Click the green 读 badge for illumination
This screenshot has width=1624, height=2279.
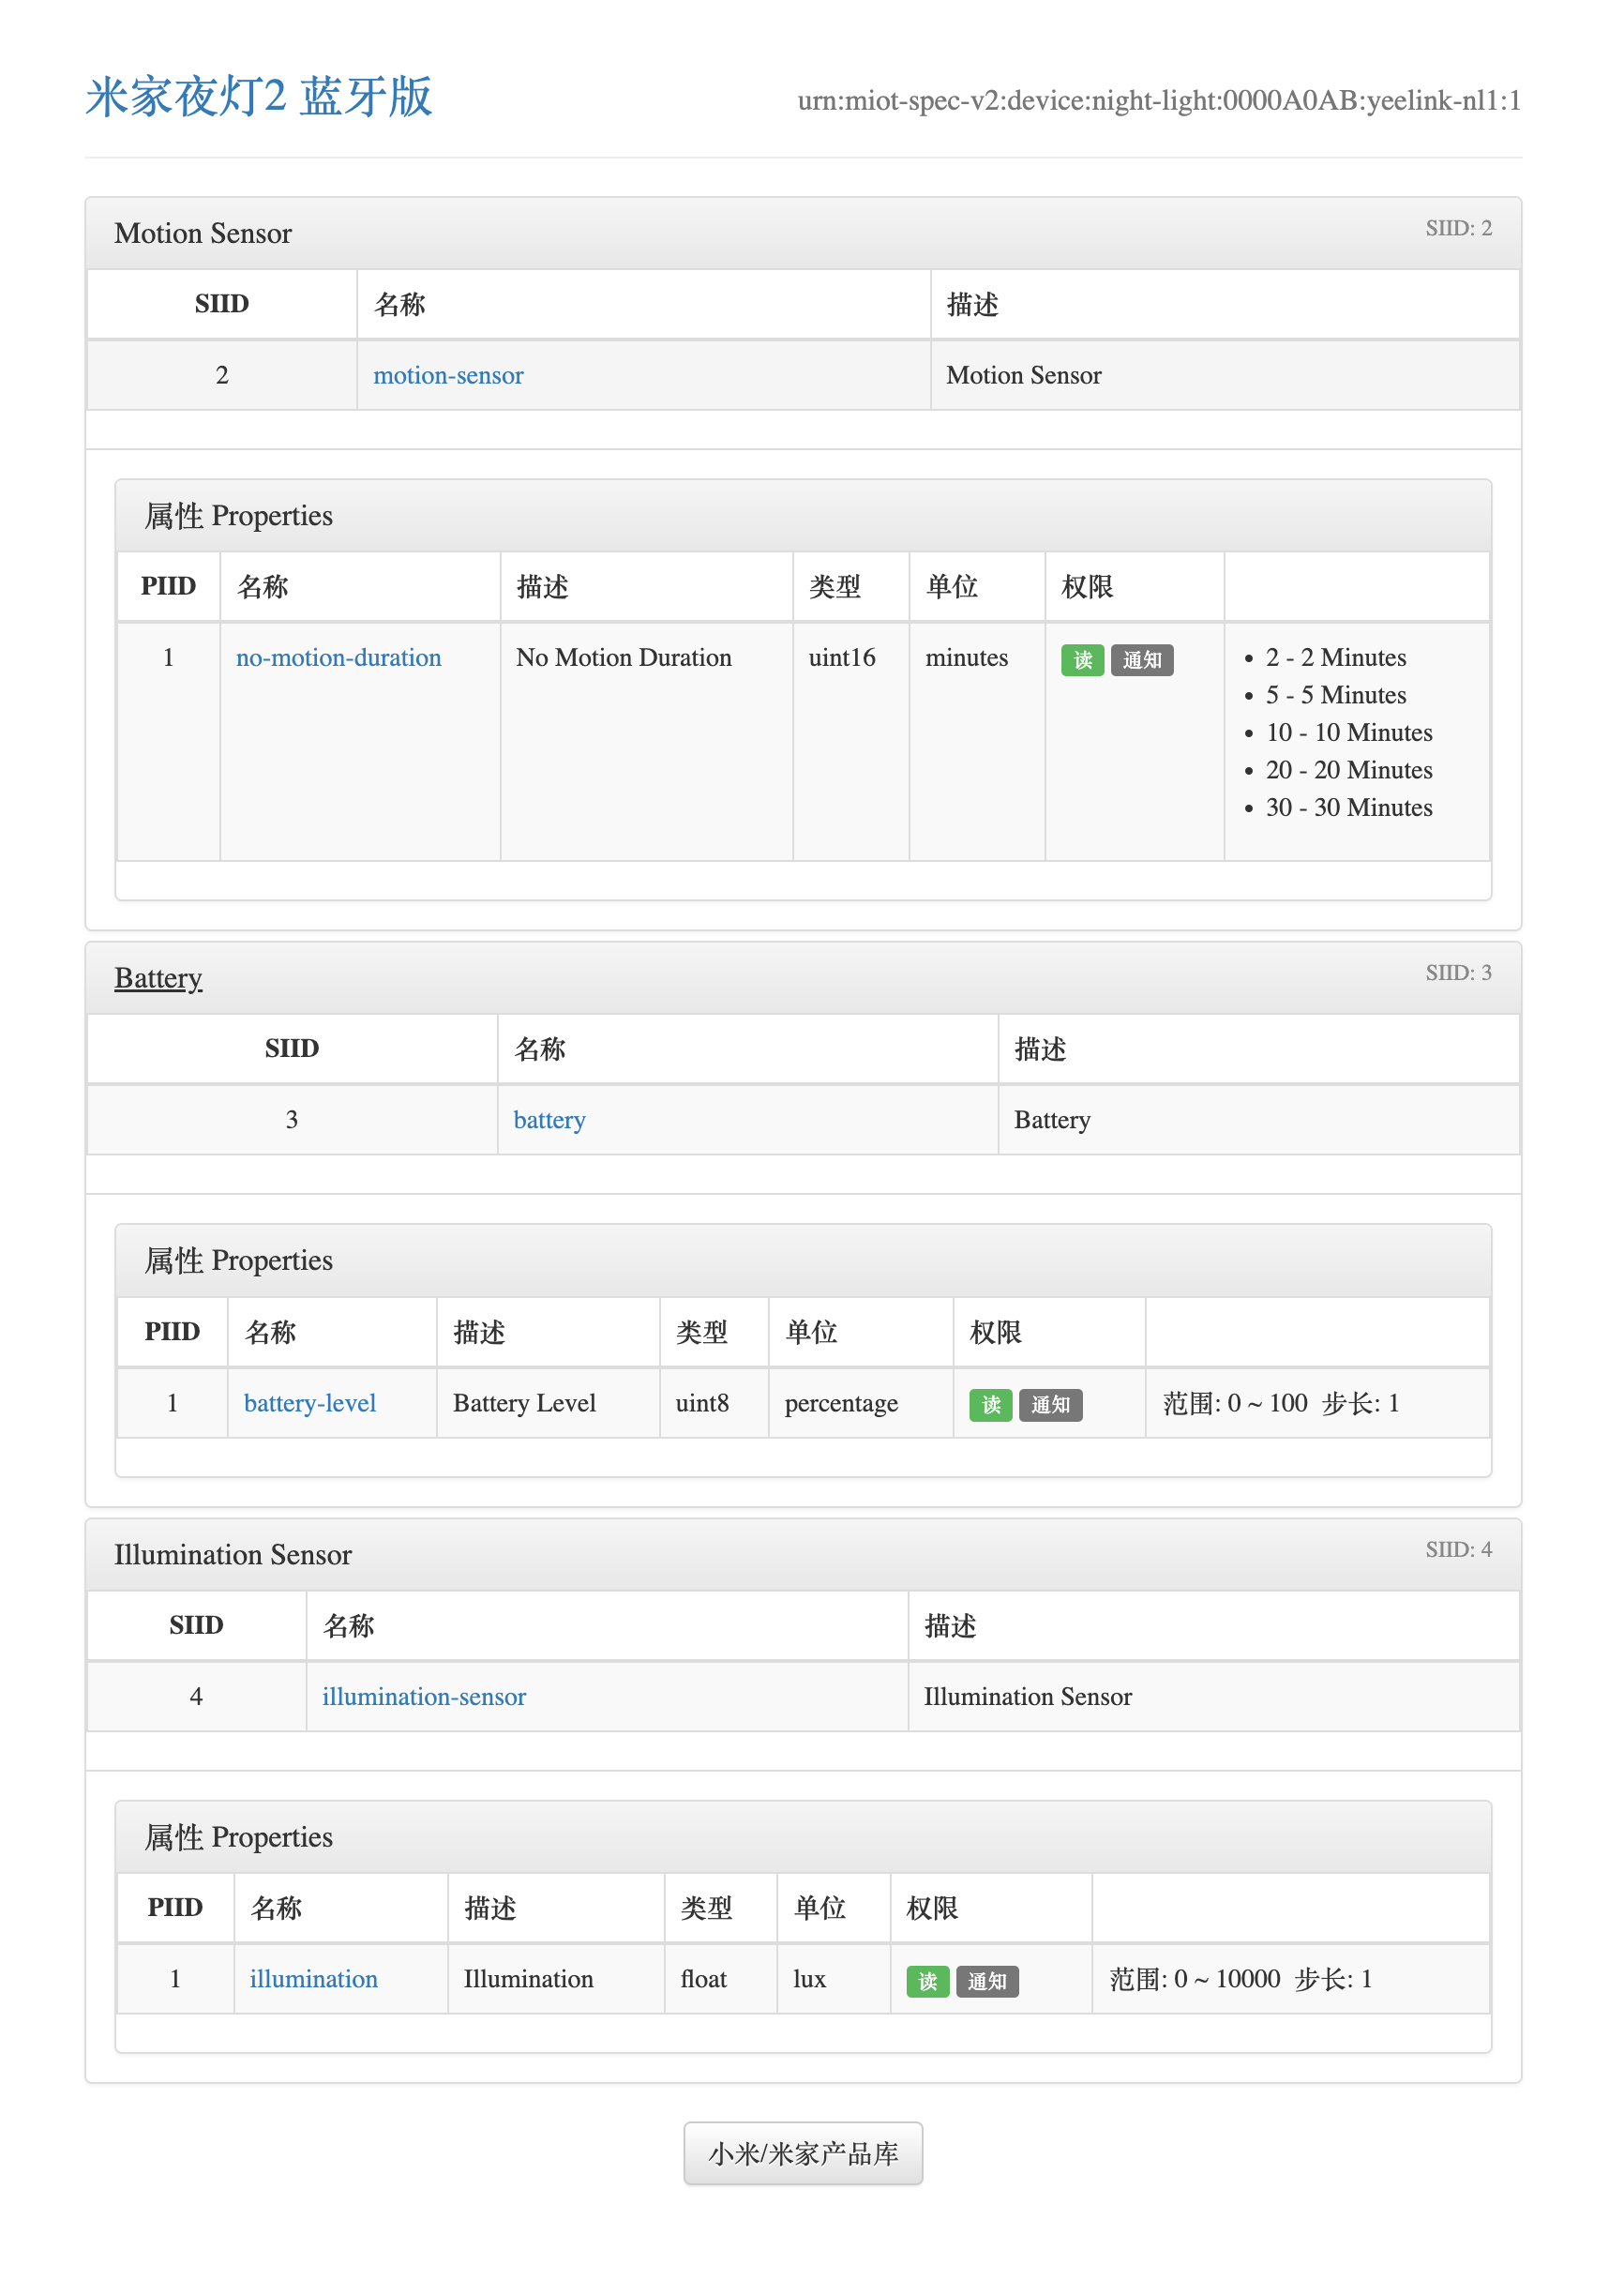(927, 1980)
